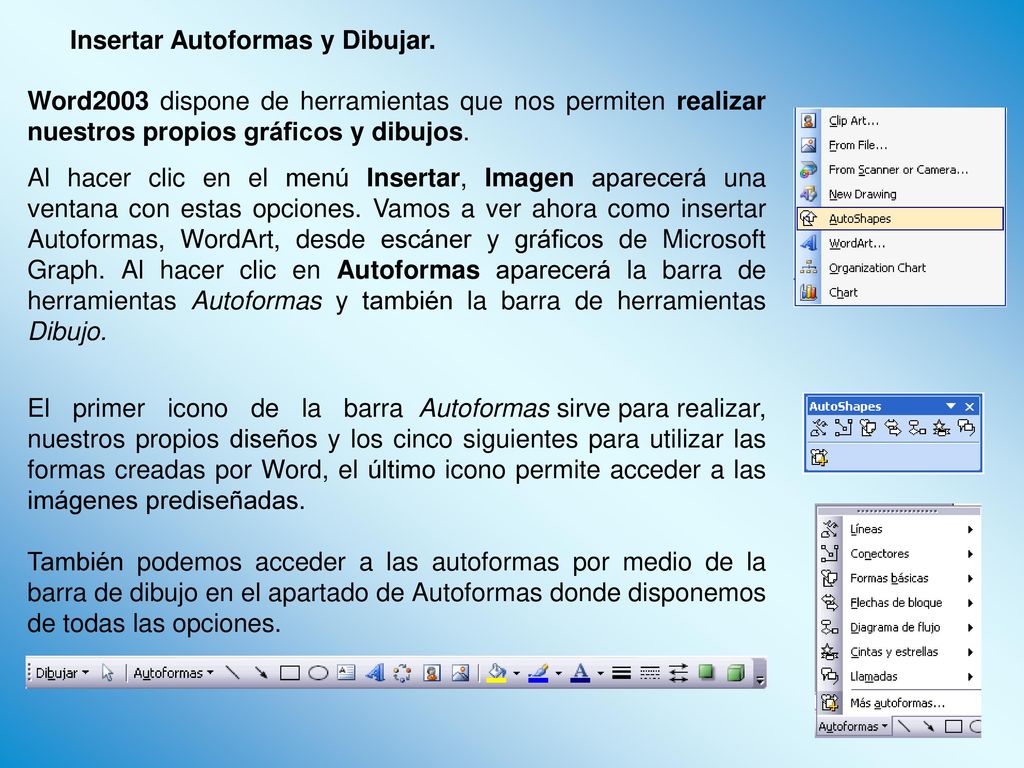Select the Lines icon in AutoShapes toolbar

(x=819, y=428)
